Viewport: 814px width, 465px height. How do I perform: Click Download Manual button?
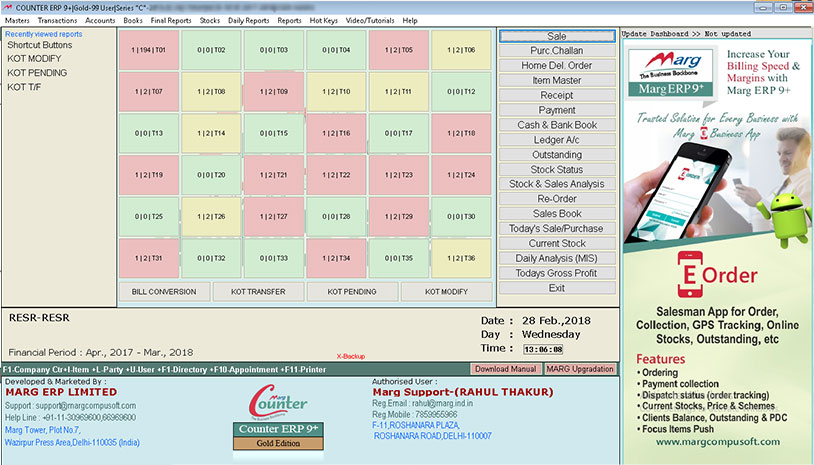(x=506, y=369)
